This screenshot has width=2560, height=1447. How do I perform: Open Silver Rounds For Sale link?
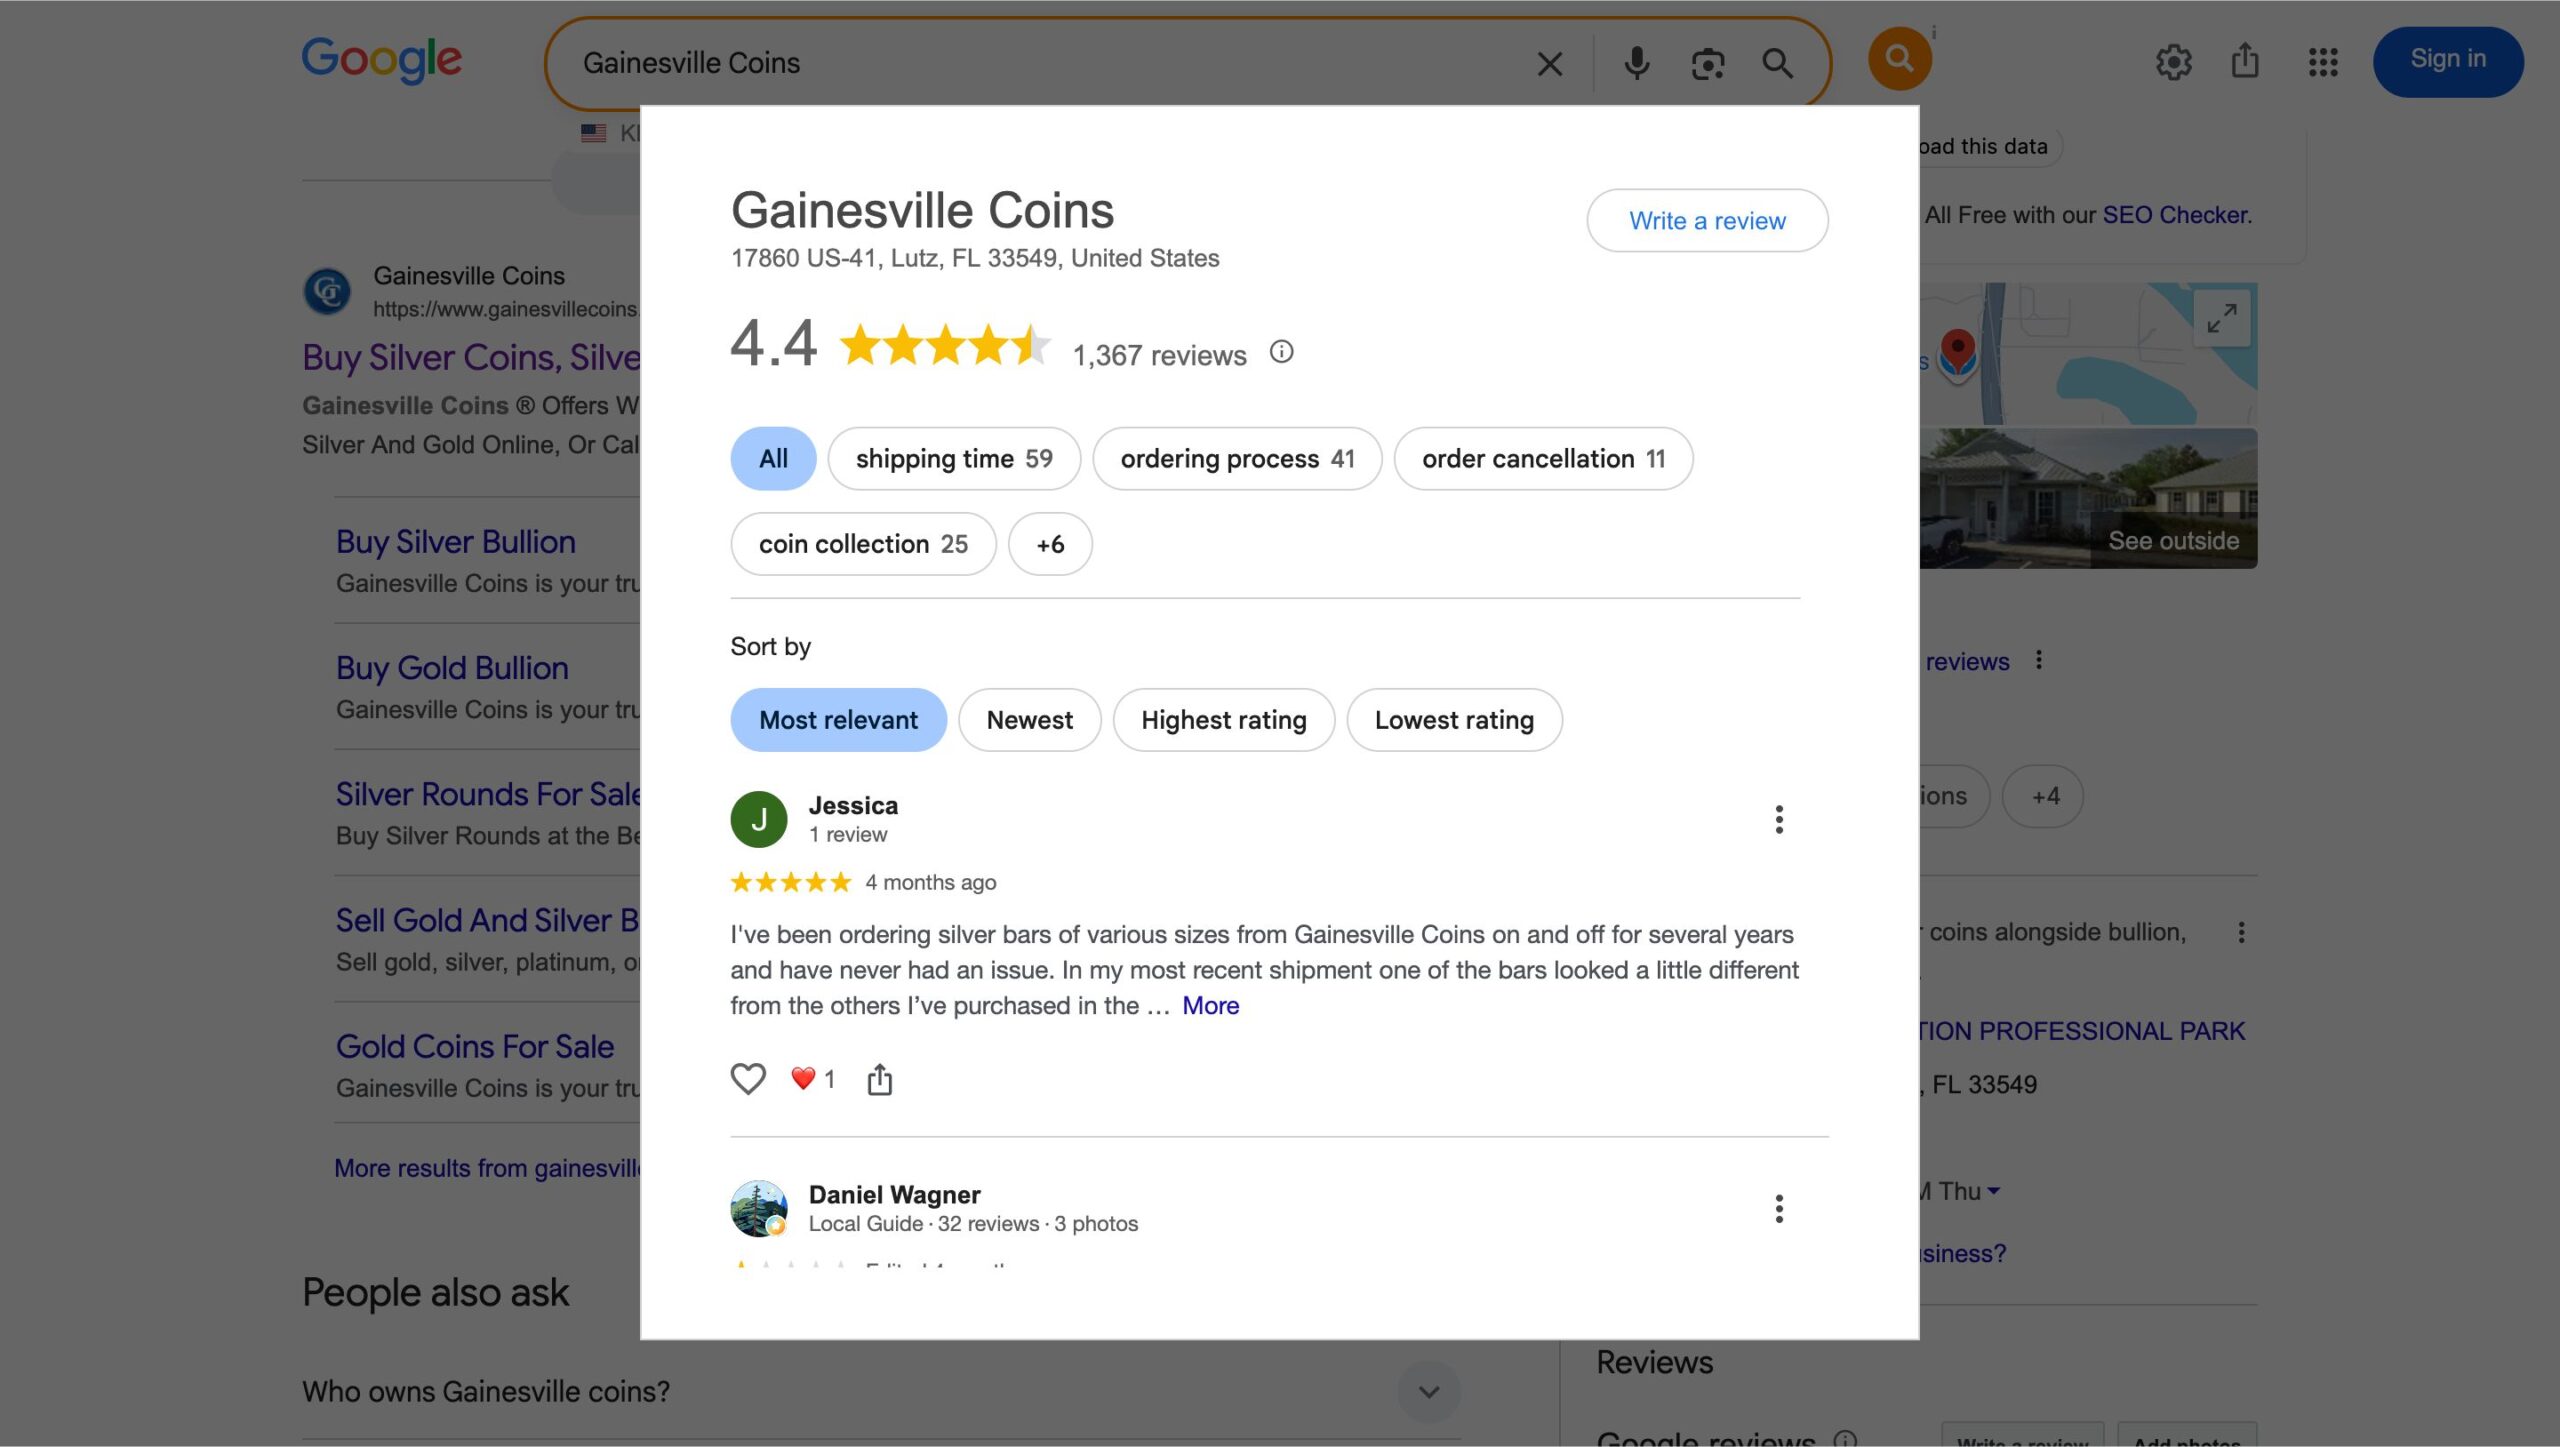488,794
